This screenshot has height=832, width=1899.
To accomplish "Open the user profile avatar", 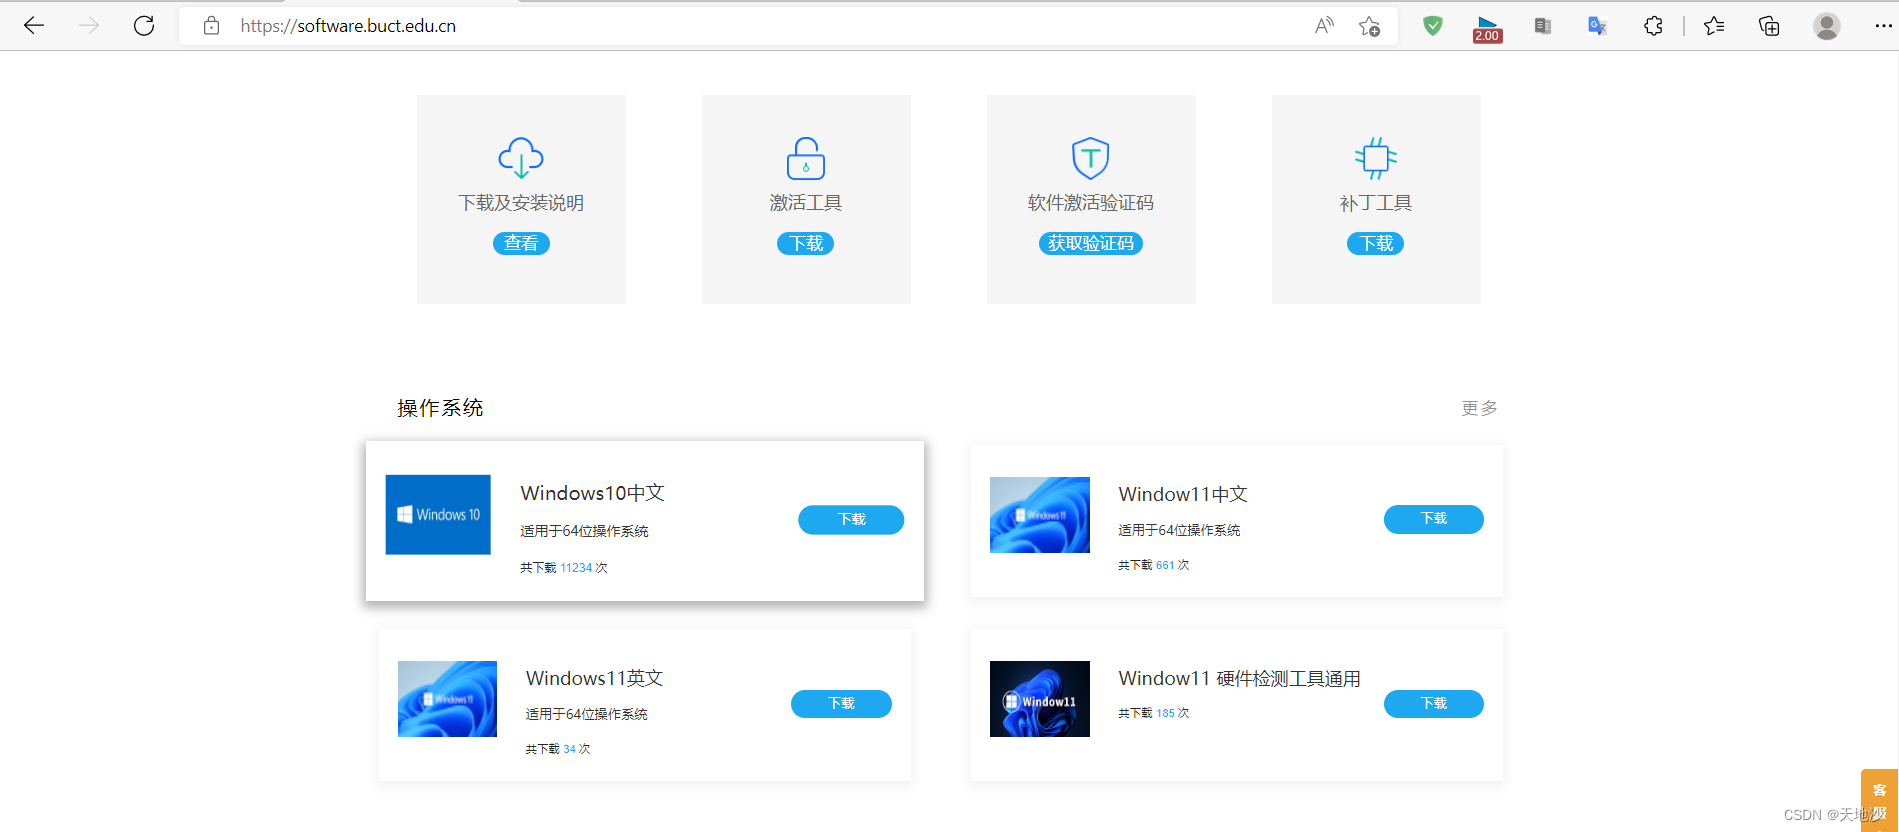I will [1827, 26].
